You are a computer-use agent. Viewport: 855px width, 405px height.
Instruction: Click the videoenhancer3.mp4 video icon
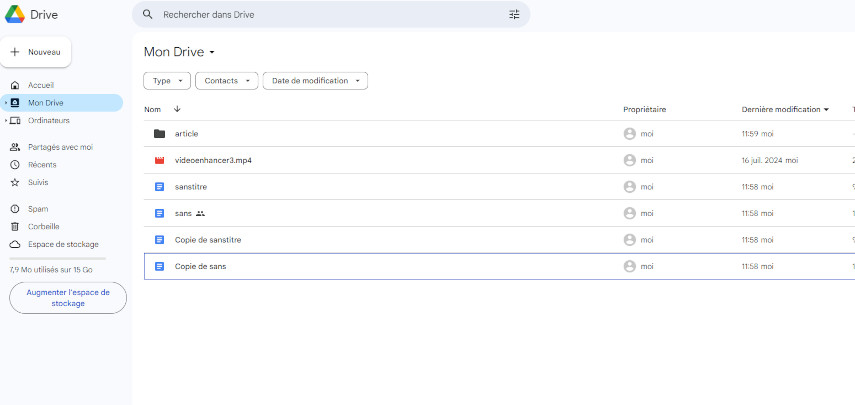(x=159, y=160)
